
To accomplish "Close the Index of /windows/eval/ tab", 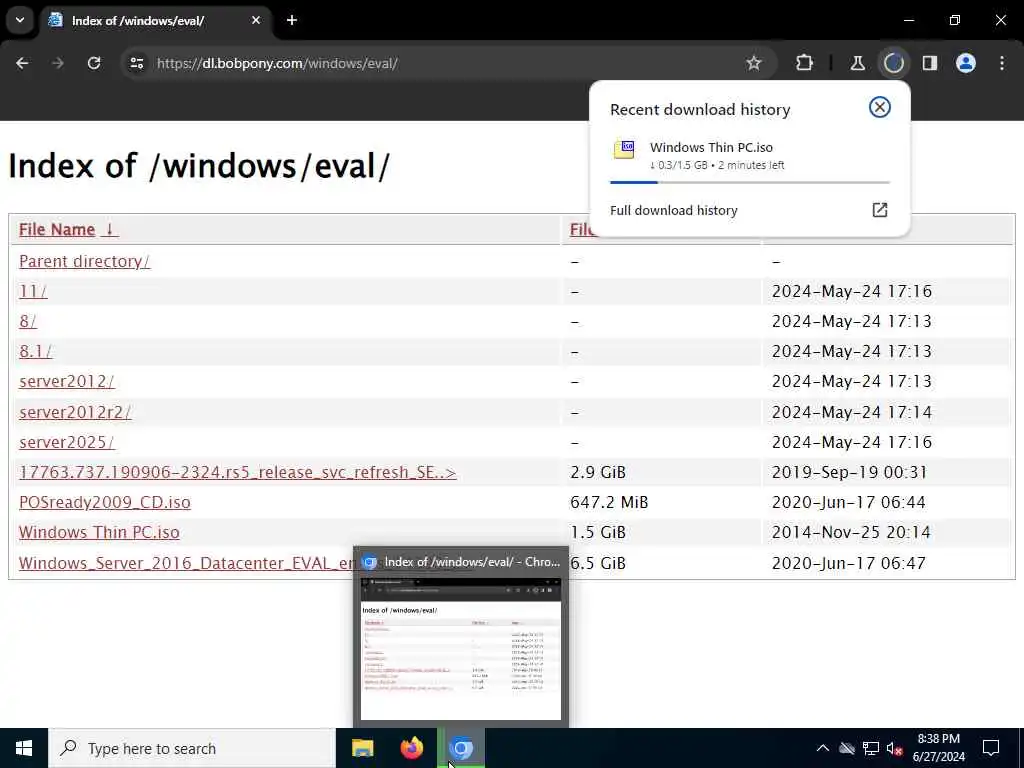I will [256, 20].
